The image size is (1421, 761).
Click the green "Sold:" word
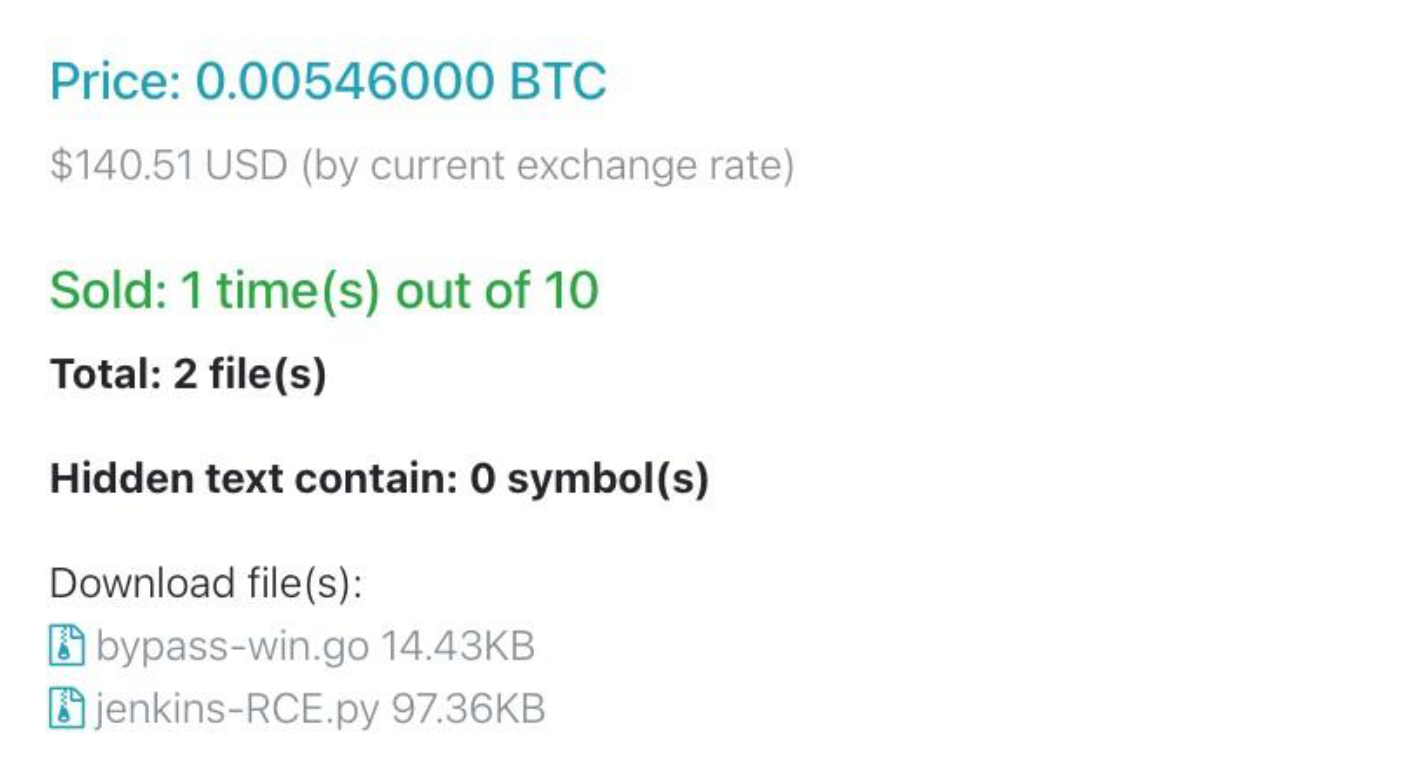[x=108, y=291]
